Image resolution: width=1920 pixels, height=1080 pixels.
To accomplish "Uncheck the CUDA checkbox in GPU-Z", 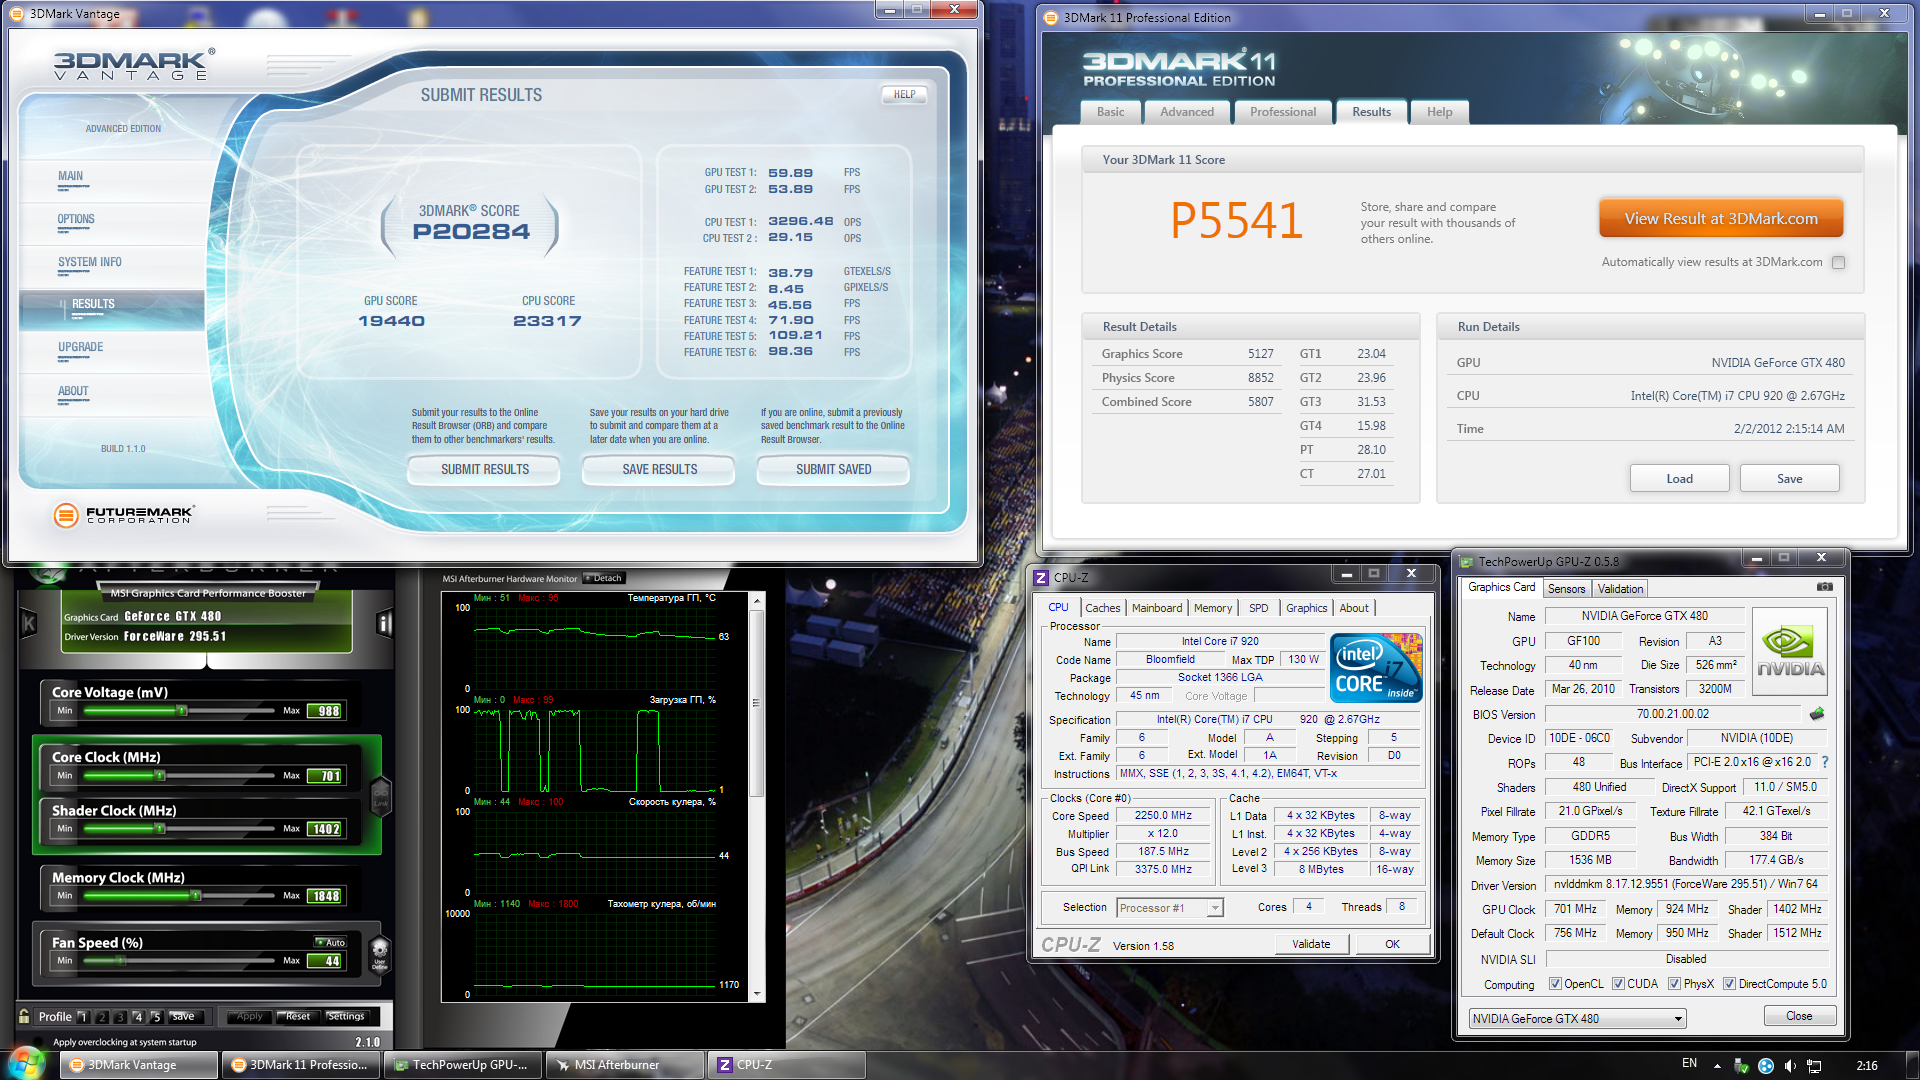I will pyautogui.click(x=1618, y=984).
